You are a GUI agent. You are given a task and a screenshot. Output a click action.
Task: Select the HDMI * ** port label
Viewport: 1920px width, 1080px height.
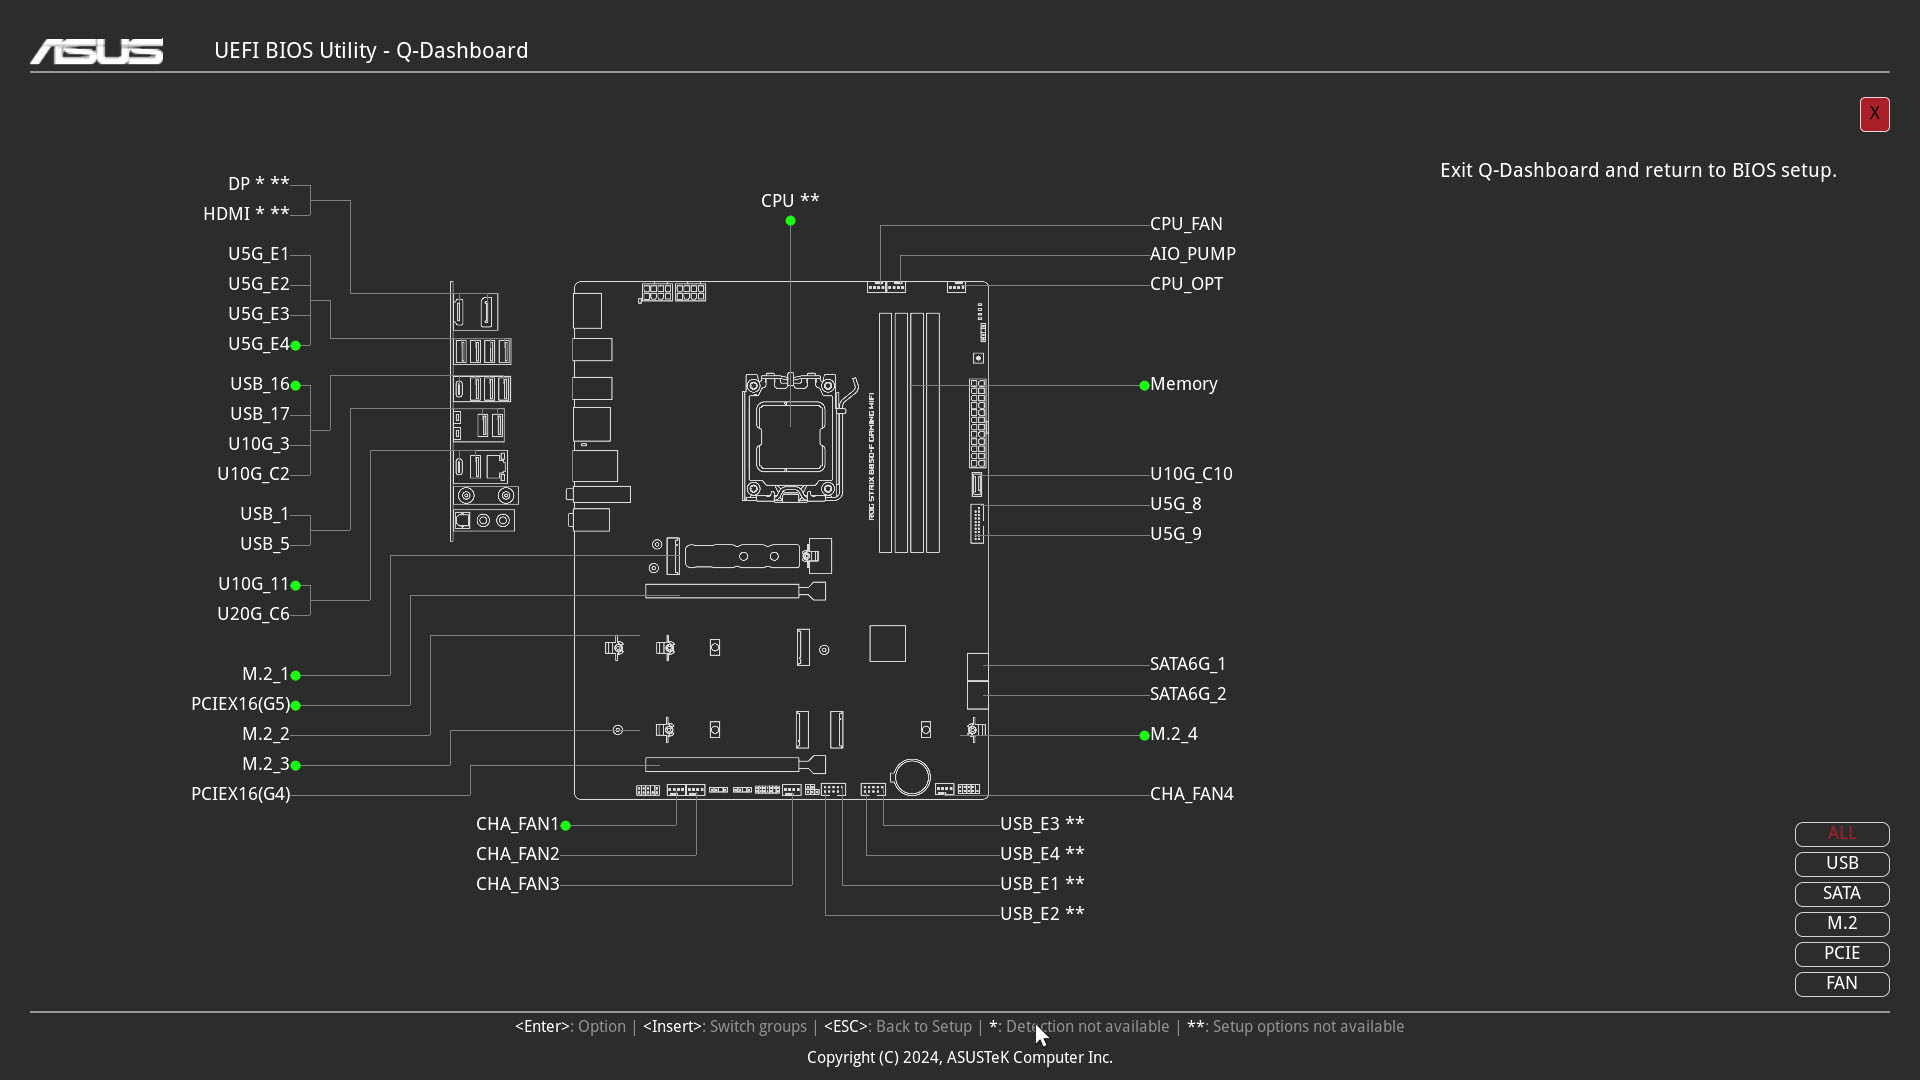pos(246,214)
